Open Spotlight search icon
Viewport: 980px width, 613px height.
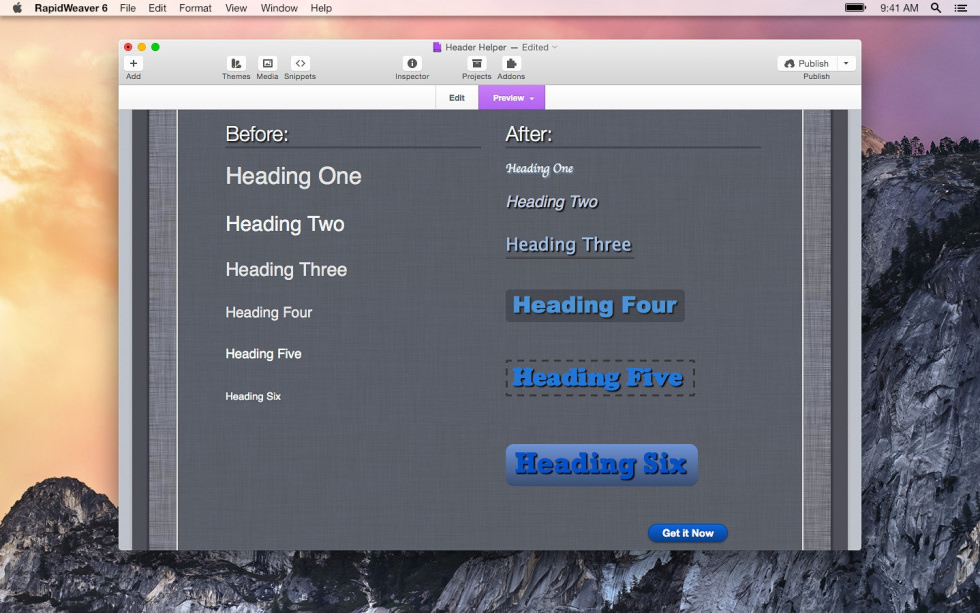[x=936, y=7]
